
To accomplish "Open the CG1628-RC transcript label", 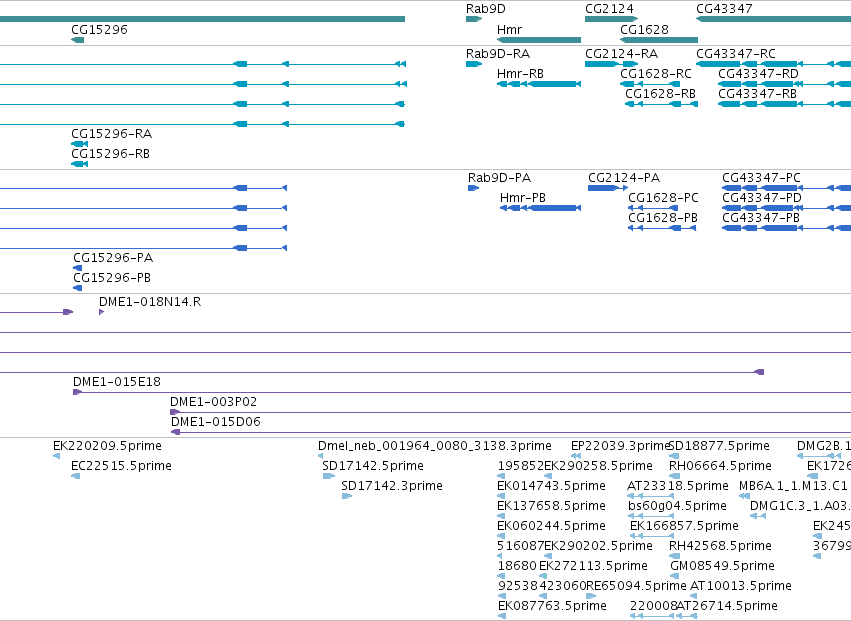I will pyautogui.click(x=656, y=73).
